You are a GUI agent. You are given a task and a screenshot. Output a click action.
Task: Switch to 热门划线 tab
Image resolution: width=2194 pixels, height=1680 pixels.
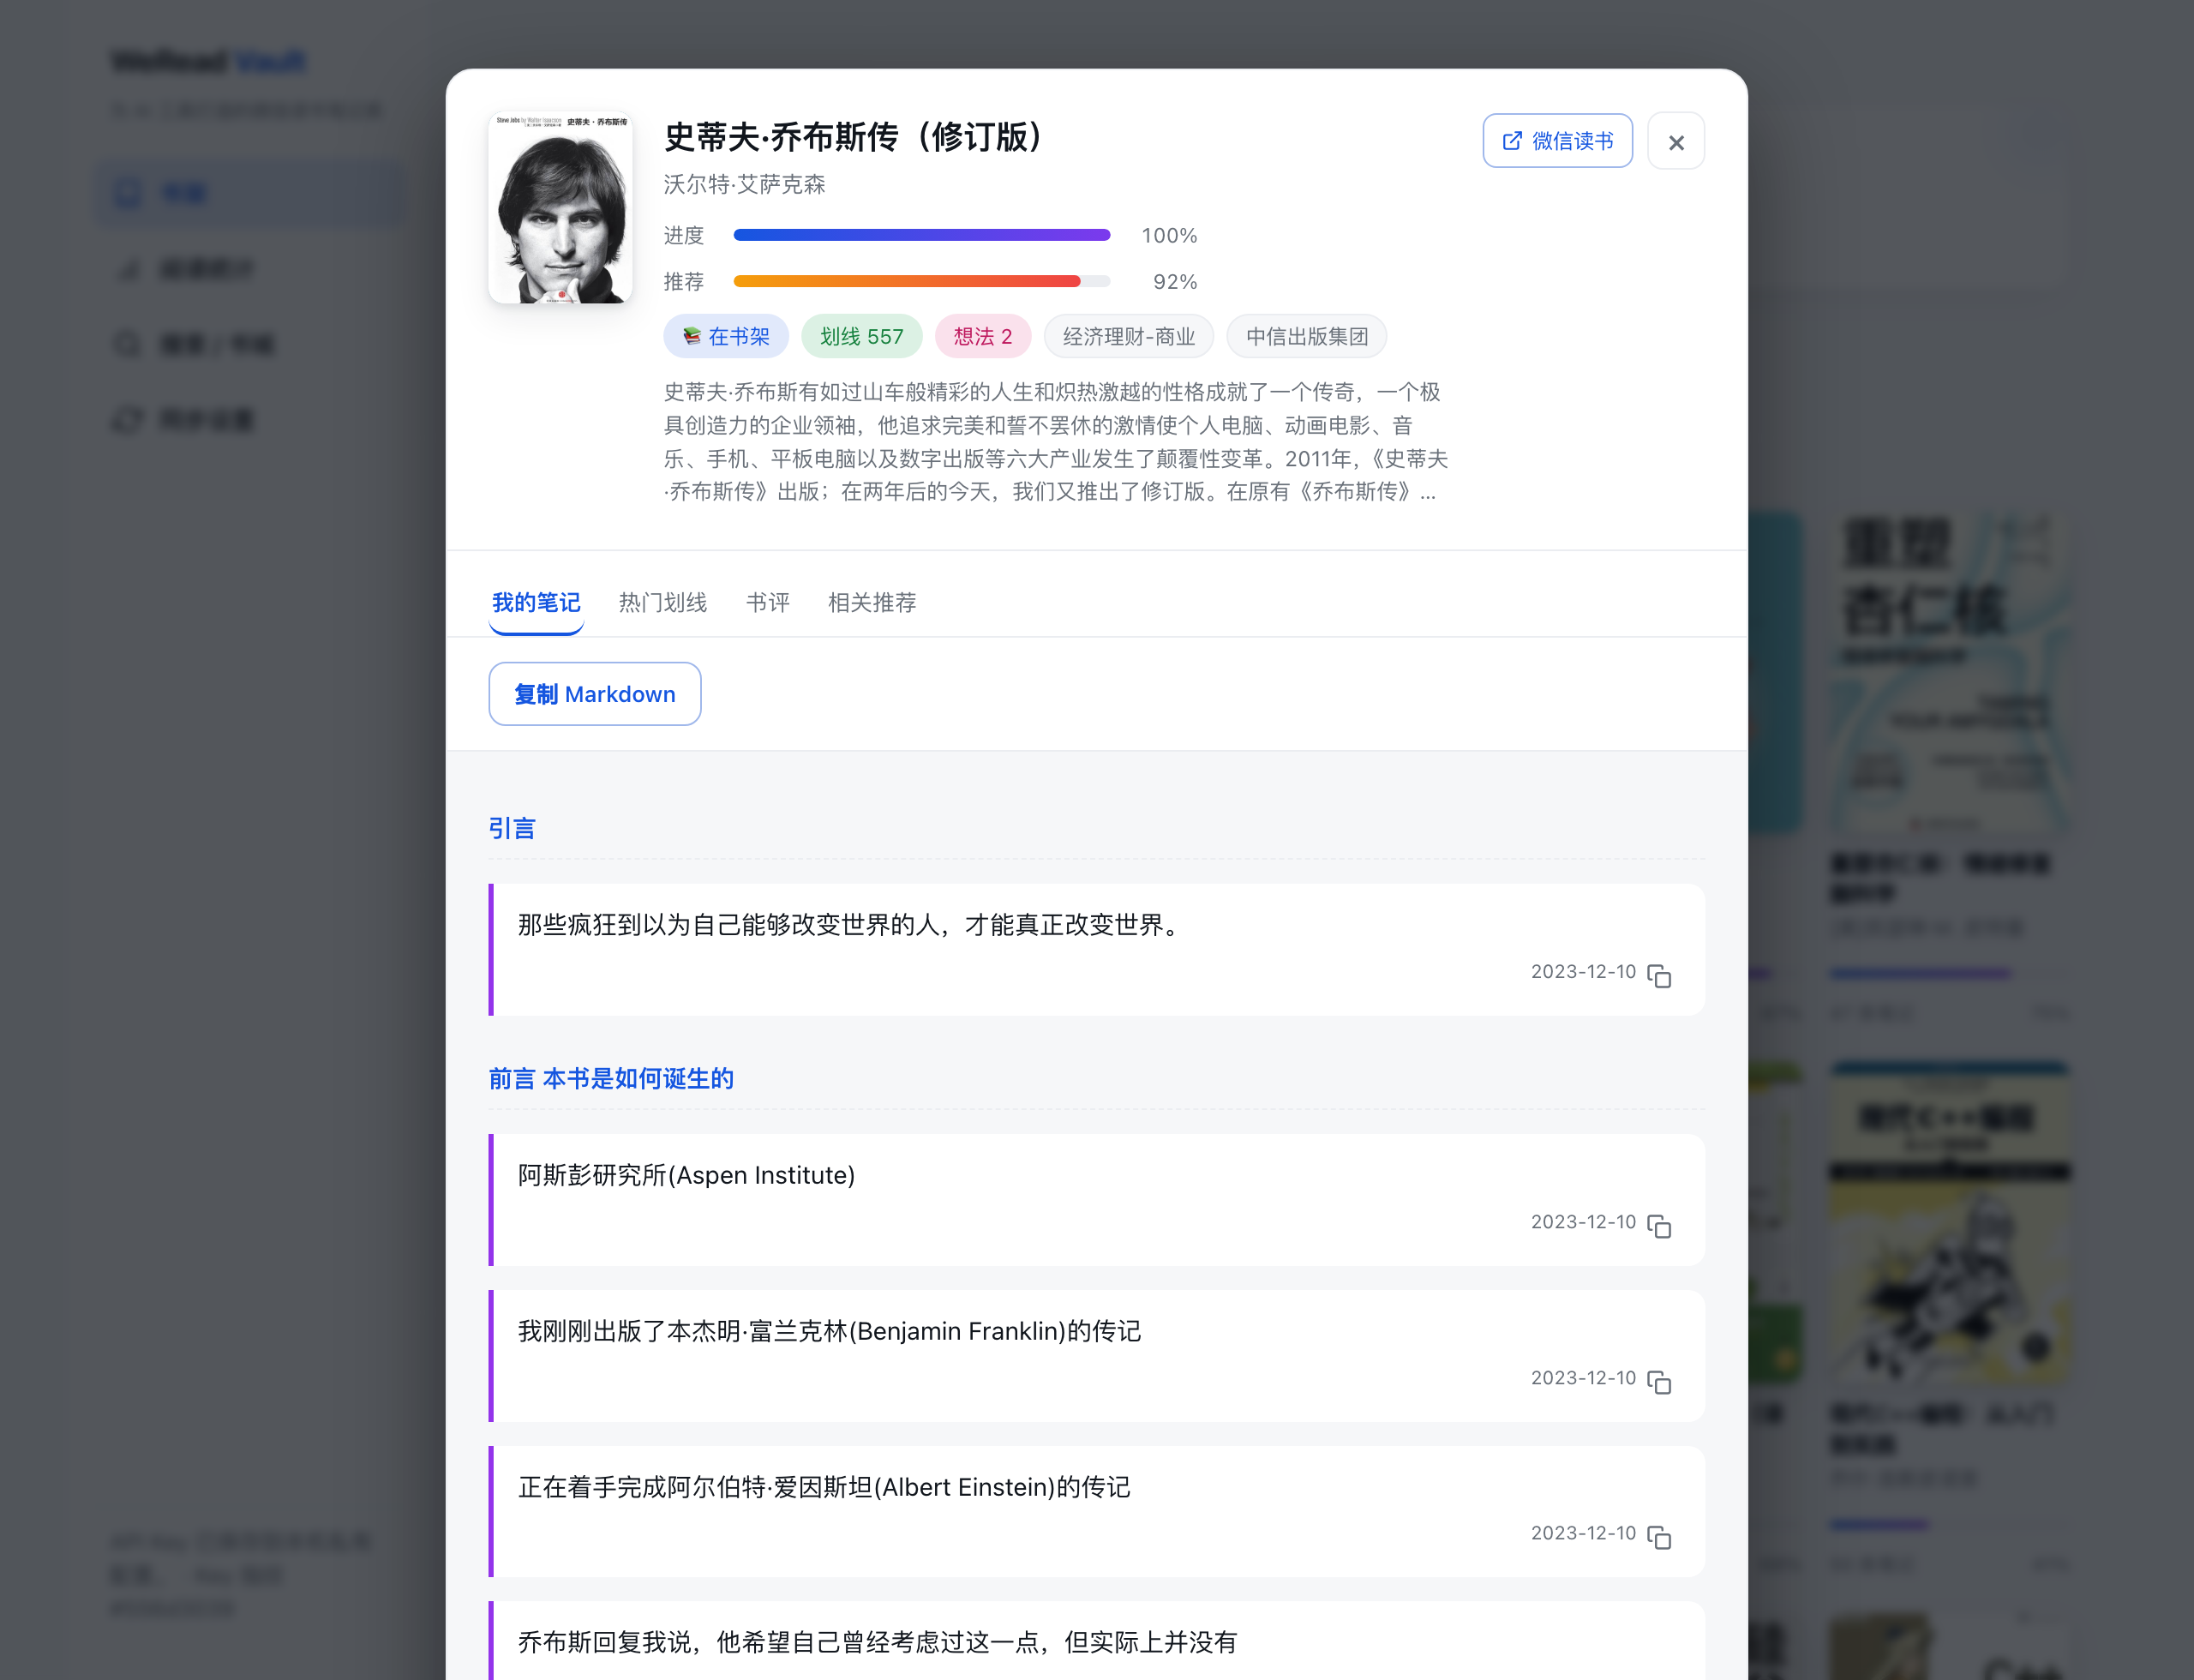click(663, 603)
